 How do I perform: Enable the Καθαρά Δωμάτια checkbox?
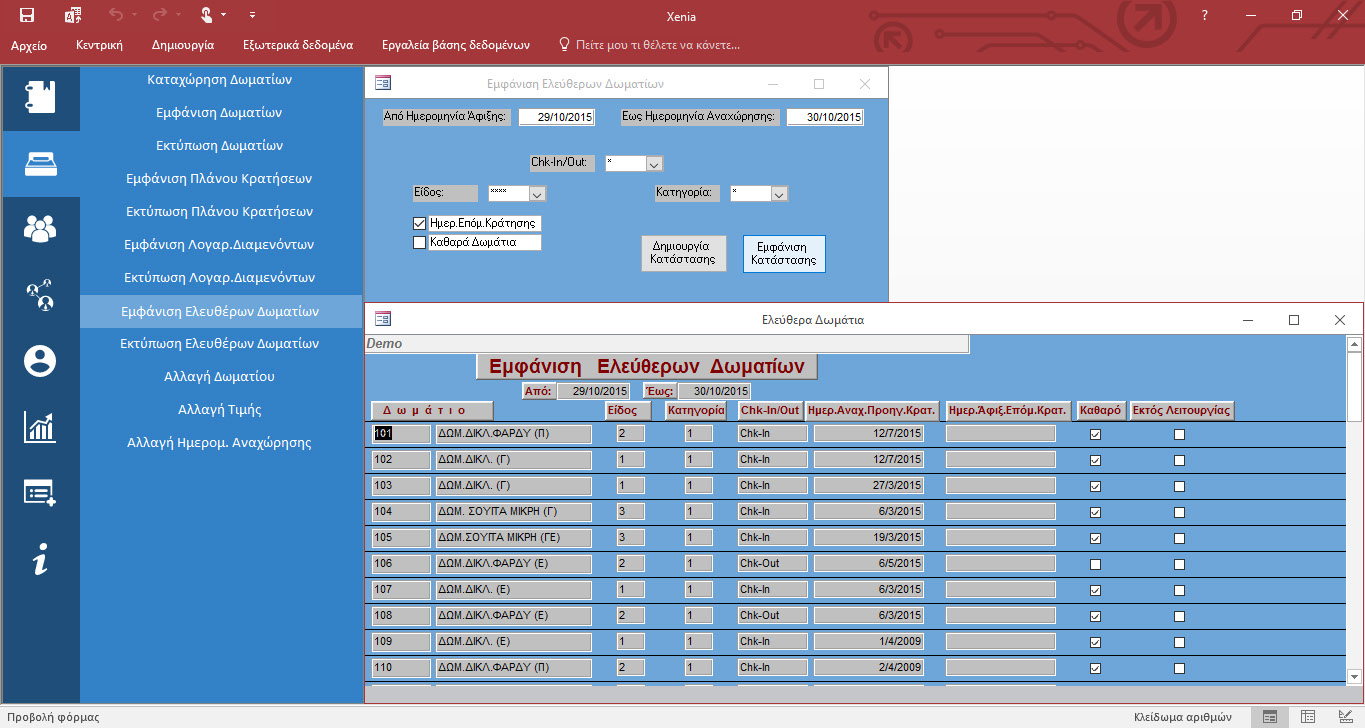[420, 242]
